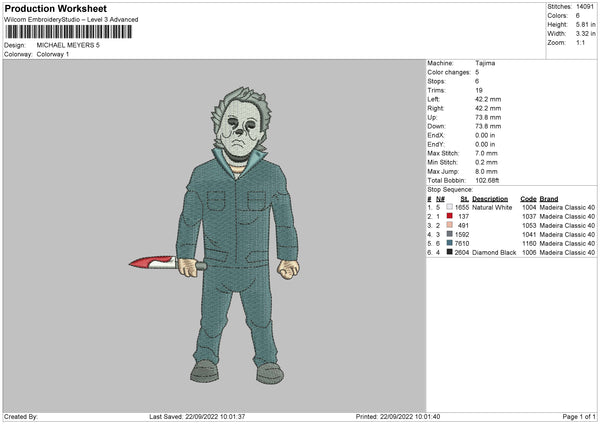Select the MICHAEL MEYERS 5 design name
This screenshot has height=424, width=600.
coord(68,45)
